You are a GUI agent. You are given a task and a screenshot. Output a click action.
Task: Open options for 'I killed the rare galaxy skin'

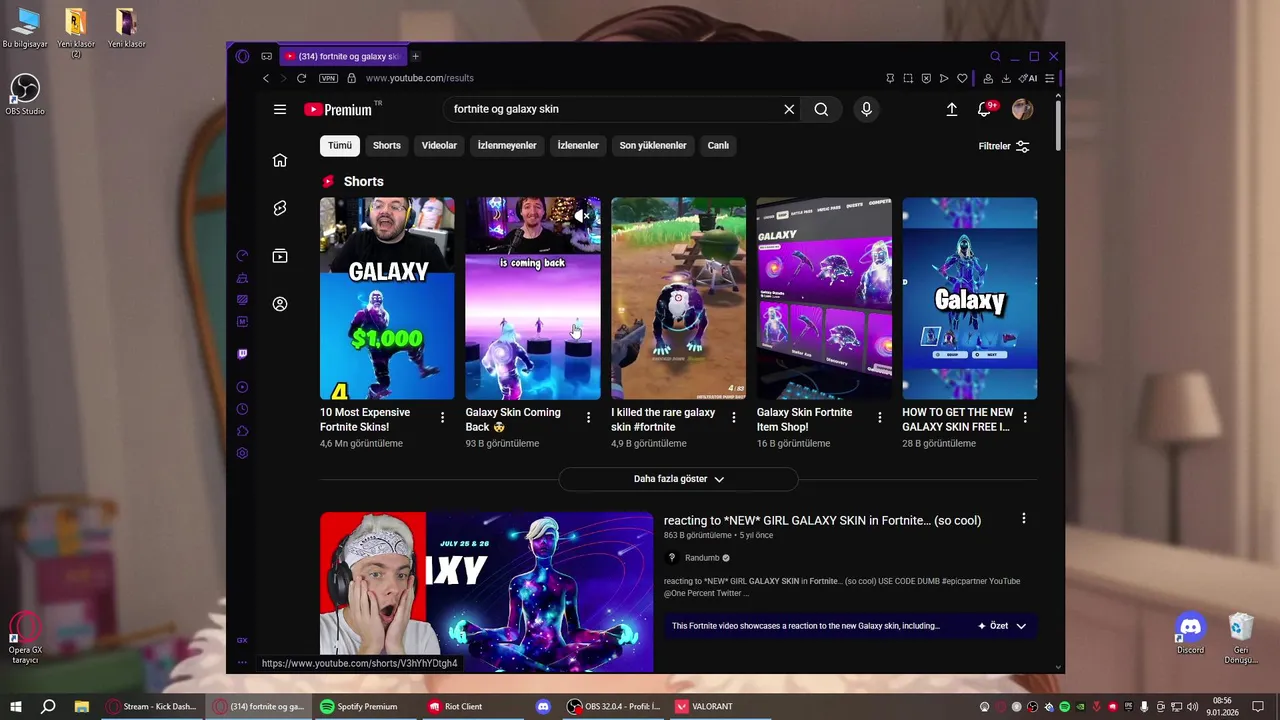pyautogui.click(x=734, y=417)
